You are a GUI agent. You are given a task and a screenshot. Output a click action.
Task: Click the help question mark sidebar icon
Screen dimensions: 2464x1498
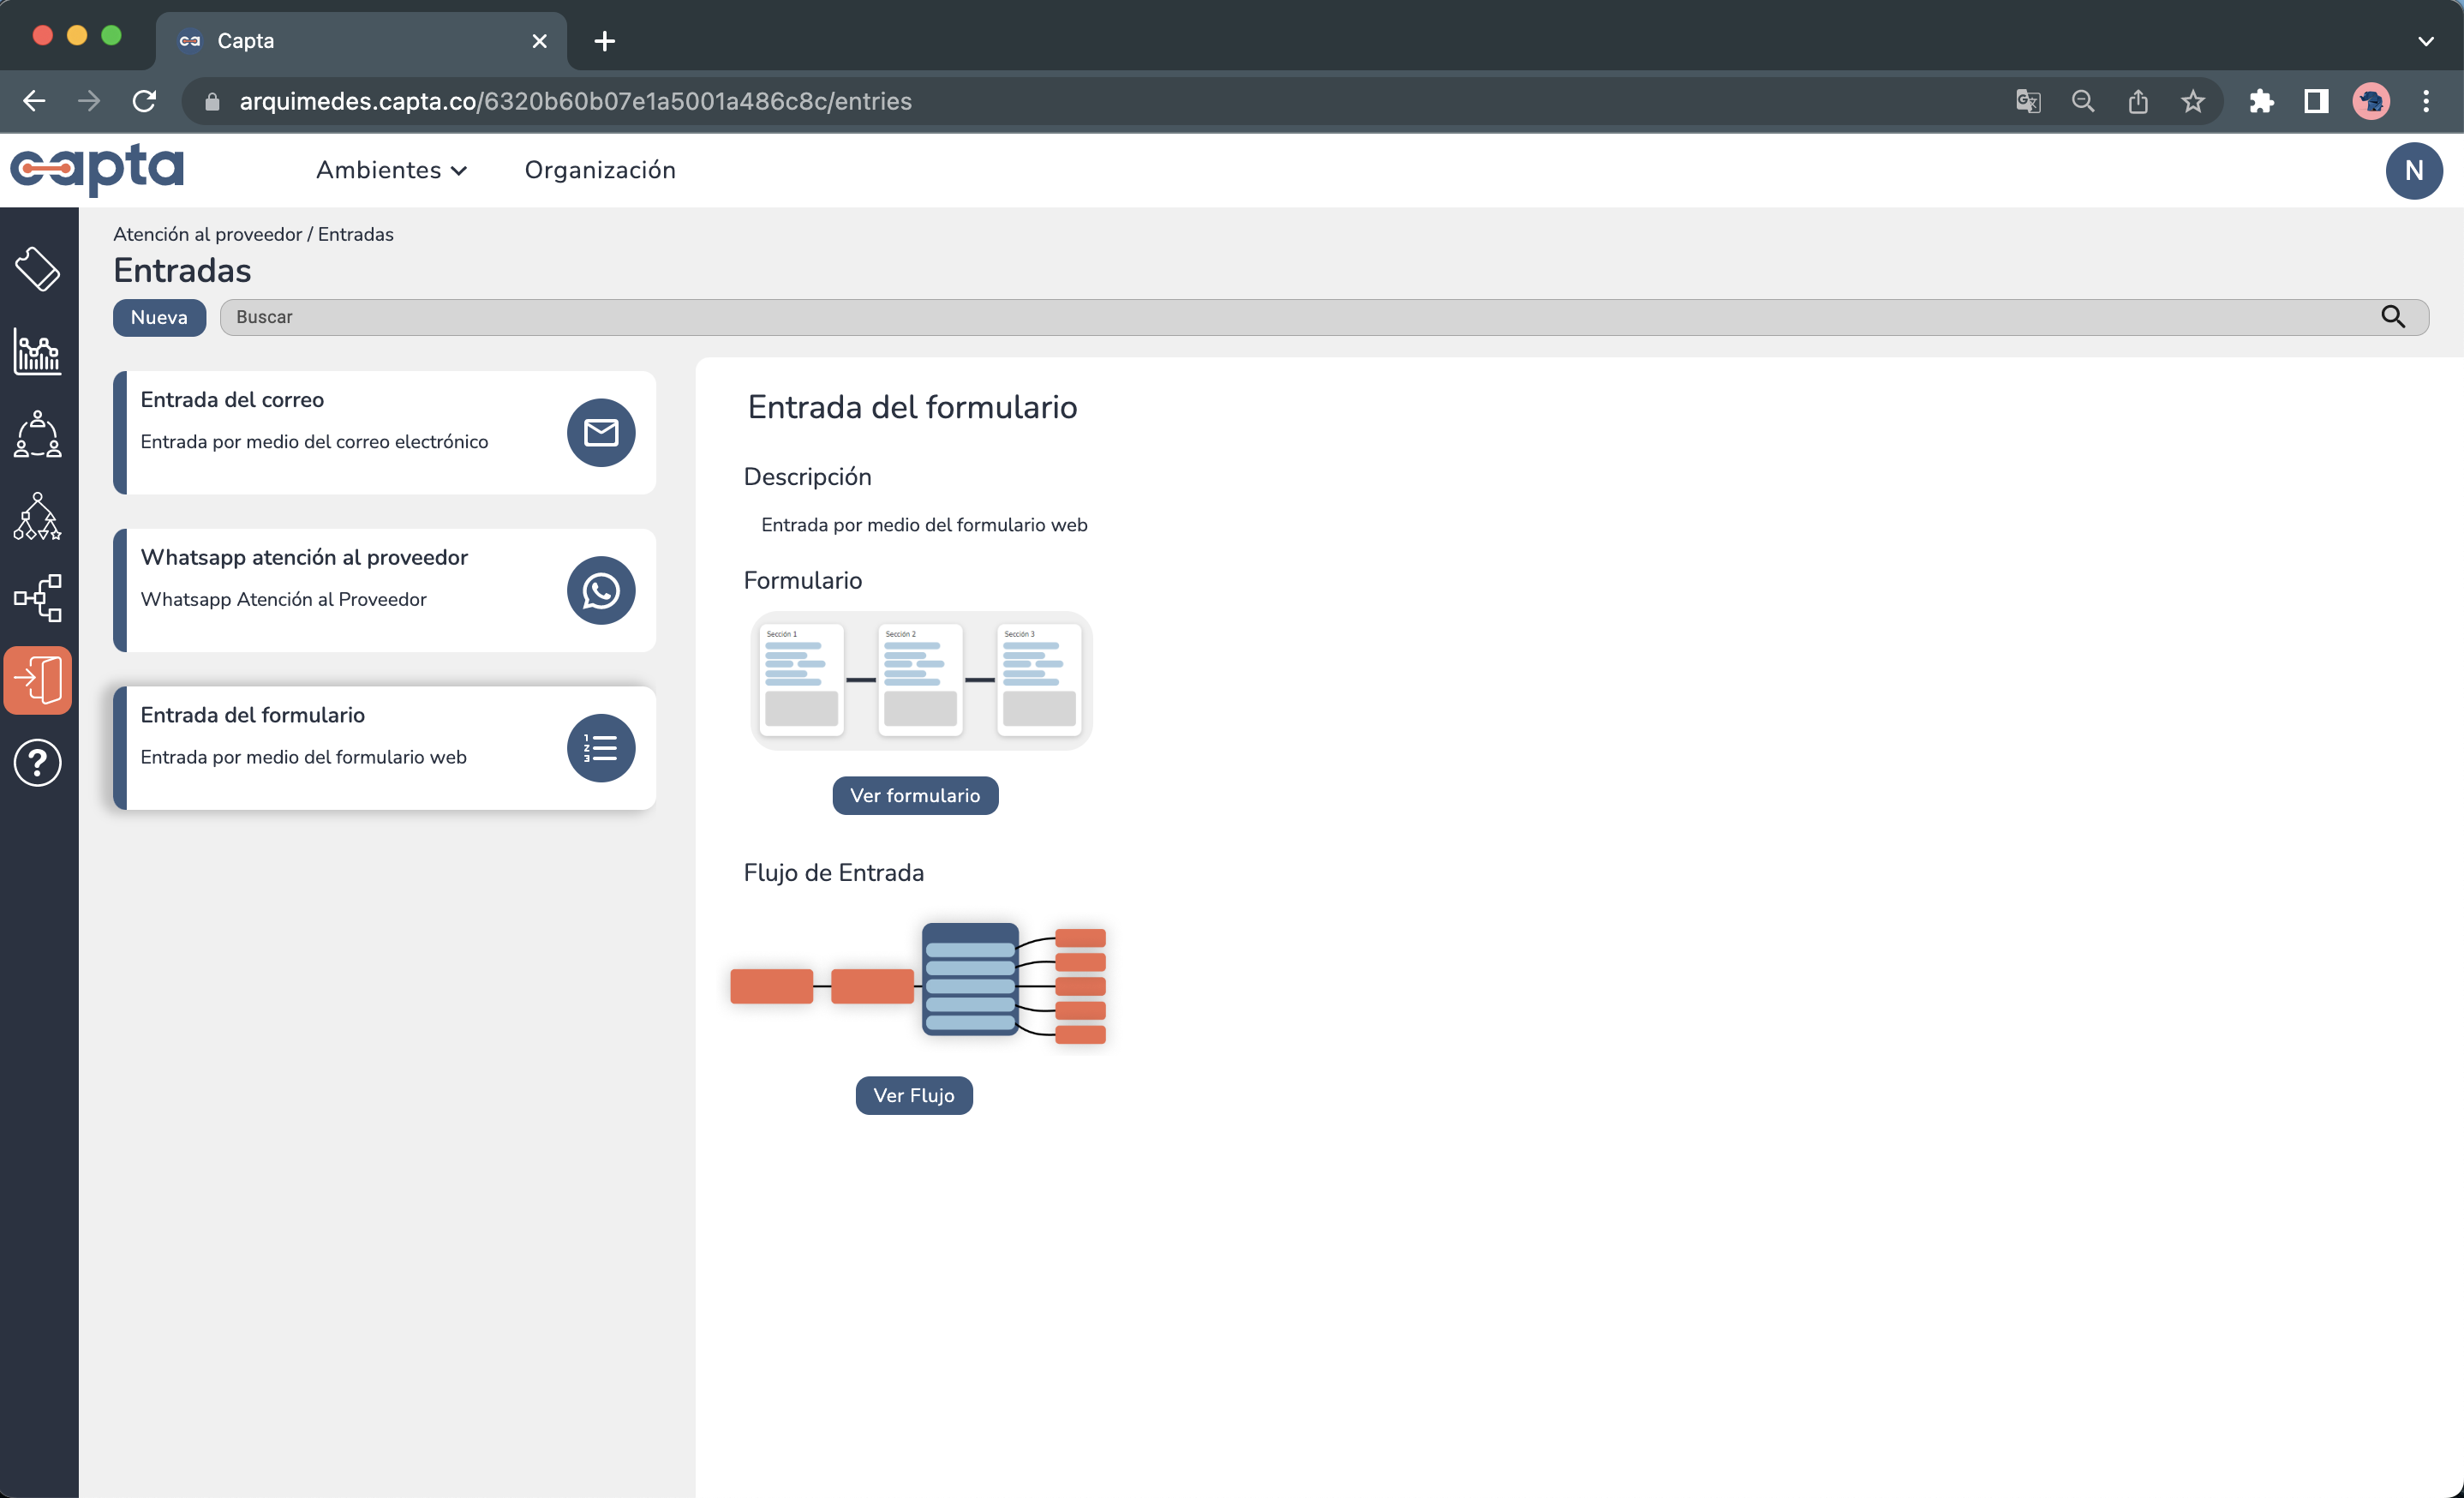38,763
